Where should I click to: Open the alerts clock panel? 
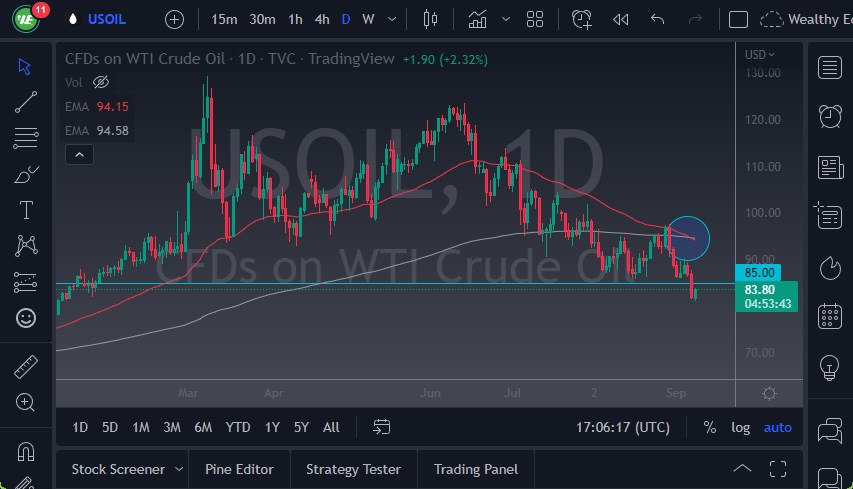click(x=829, y=116)
